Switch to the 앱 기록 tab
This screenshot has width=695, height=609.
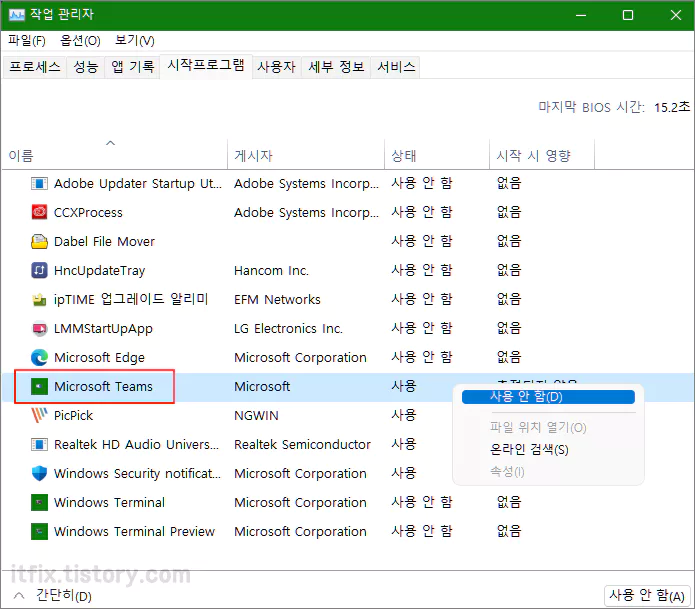pyautogui.click(x=133, y=67)
